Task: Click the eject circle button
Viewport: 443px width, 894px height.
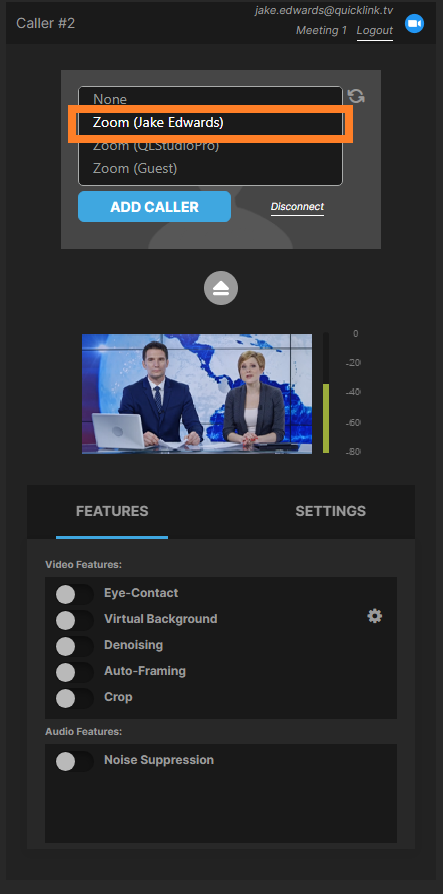Action: coord(221,289)
